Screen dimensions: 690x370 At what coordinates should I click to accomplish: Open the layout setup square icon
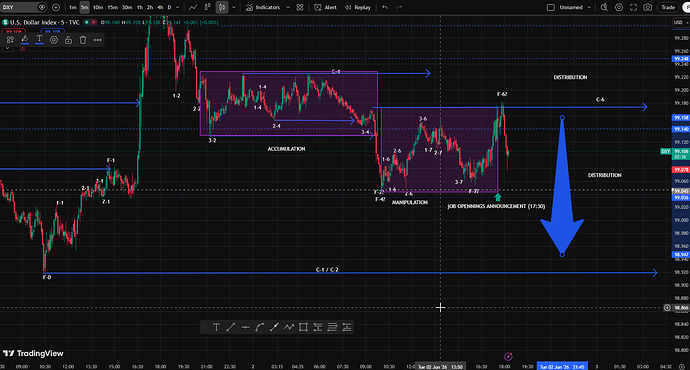pos(551,7)
